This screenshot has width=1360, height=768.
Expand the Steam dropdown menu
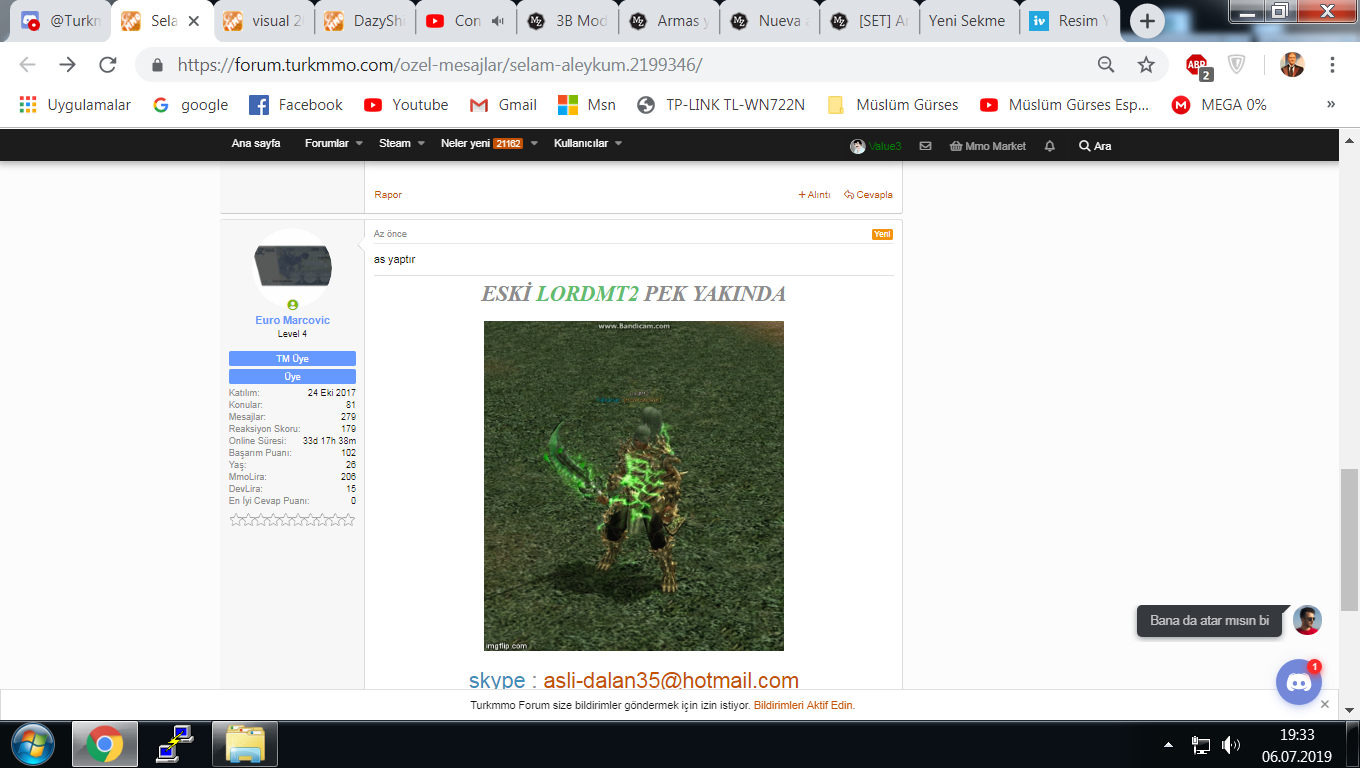click(402, 144)
